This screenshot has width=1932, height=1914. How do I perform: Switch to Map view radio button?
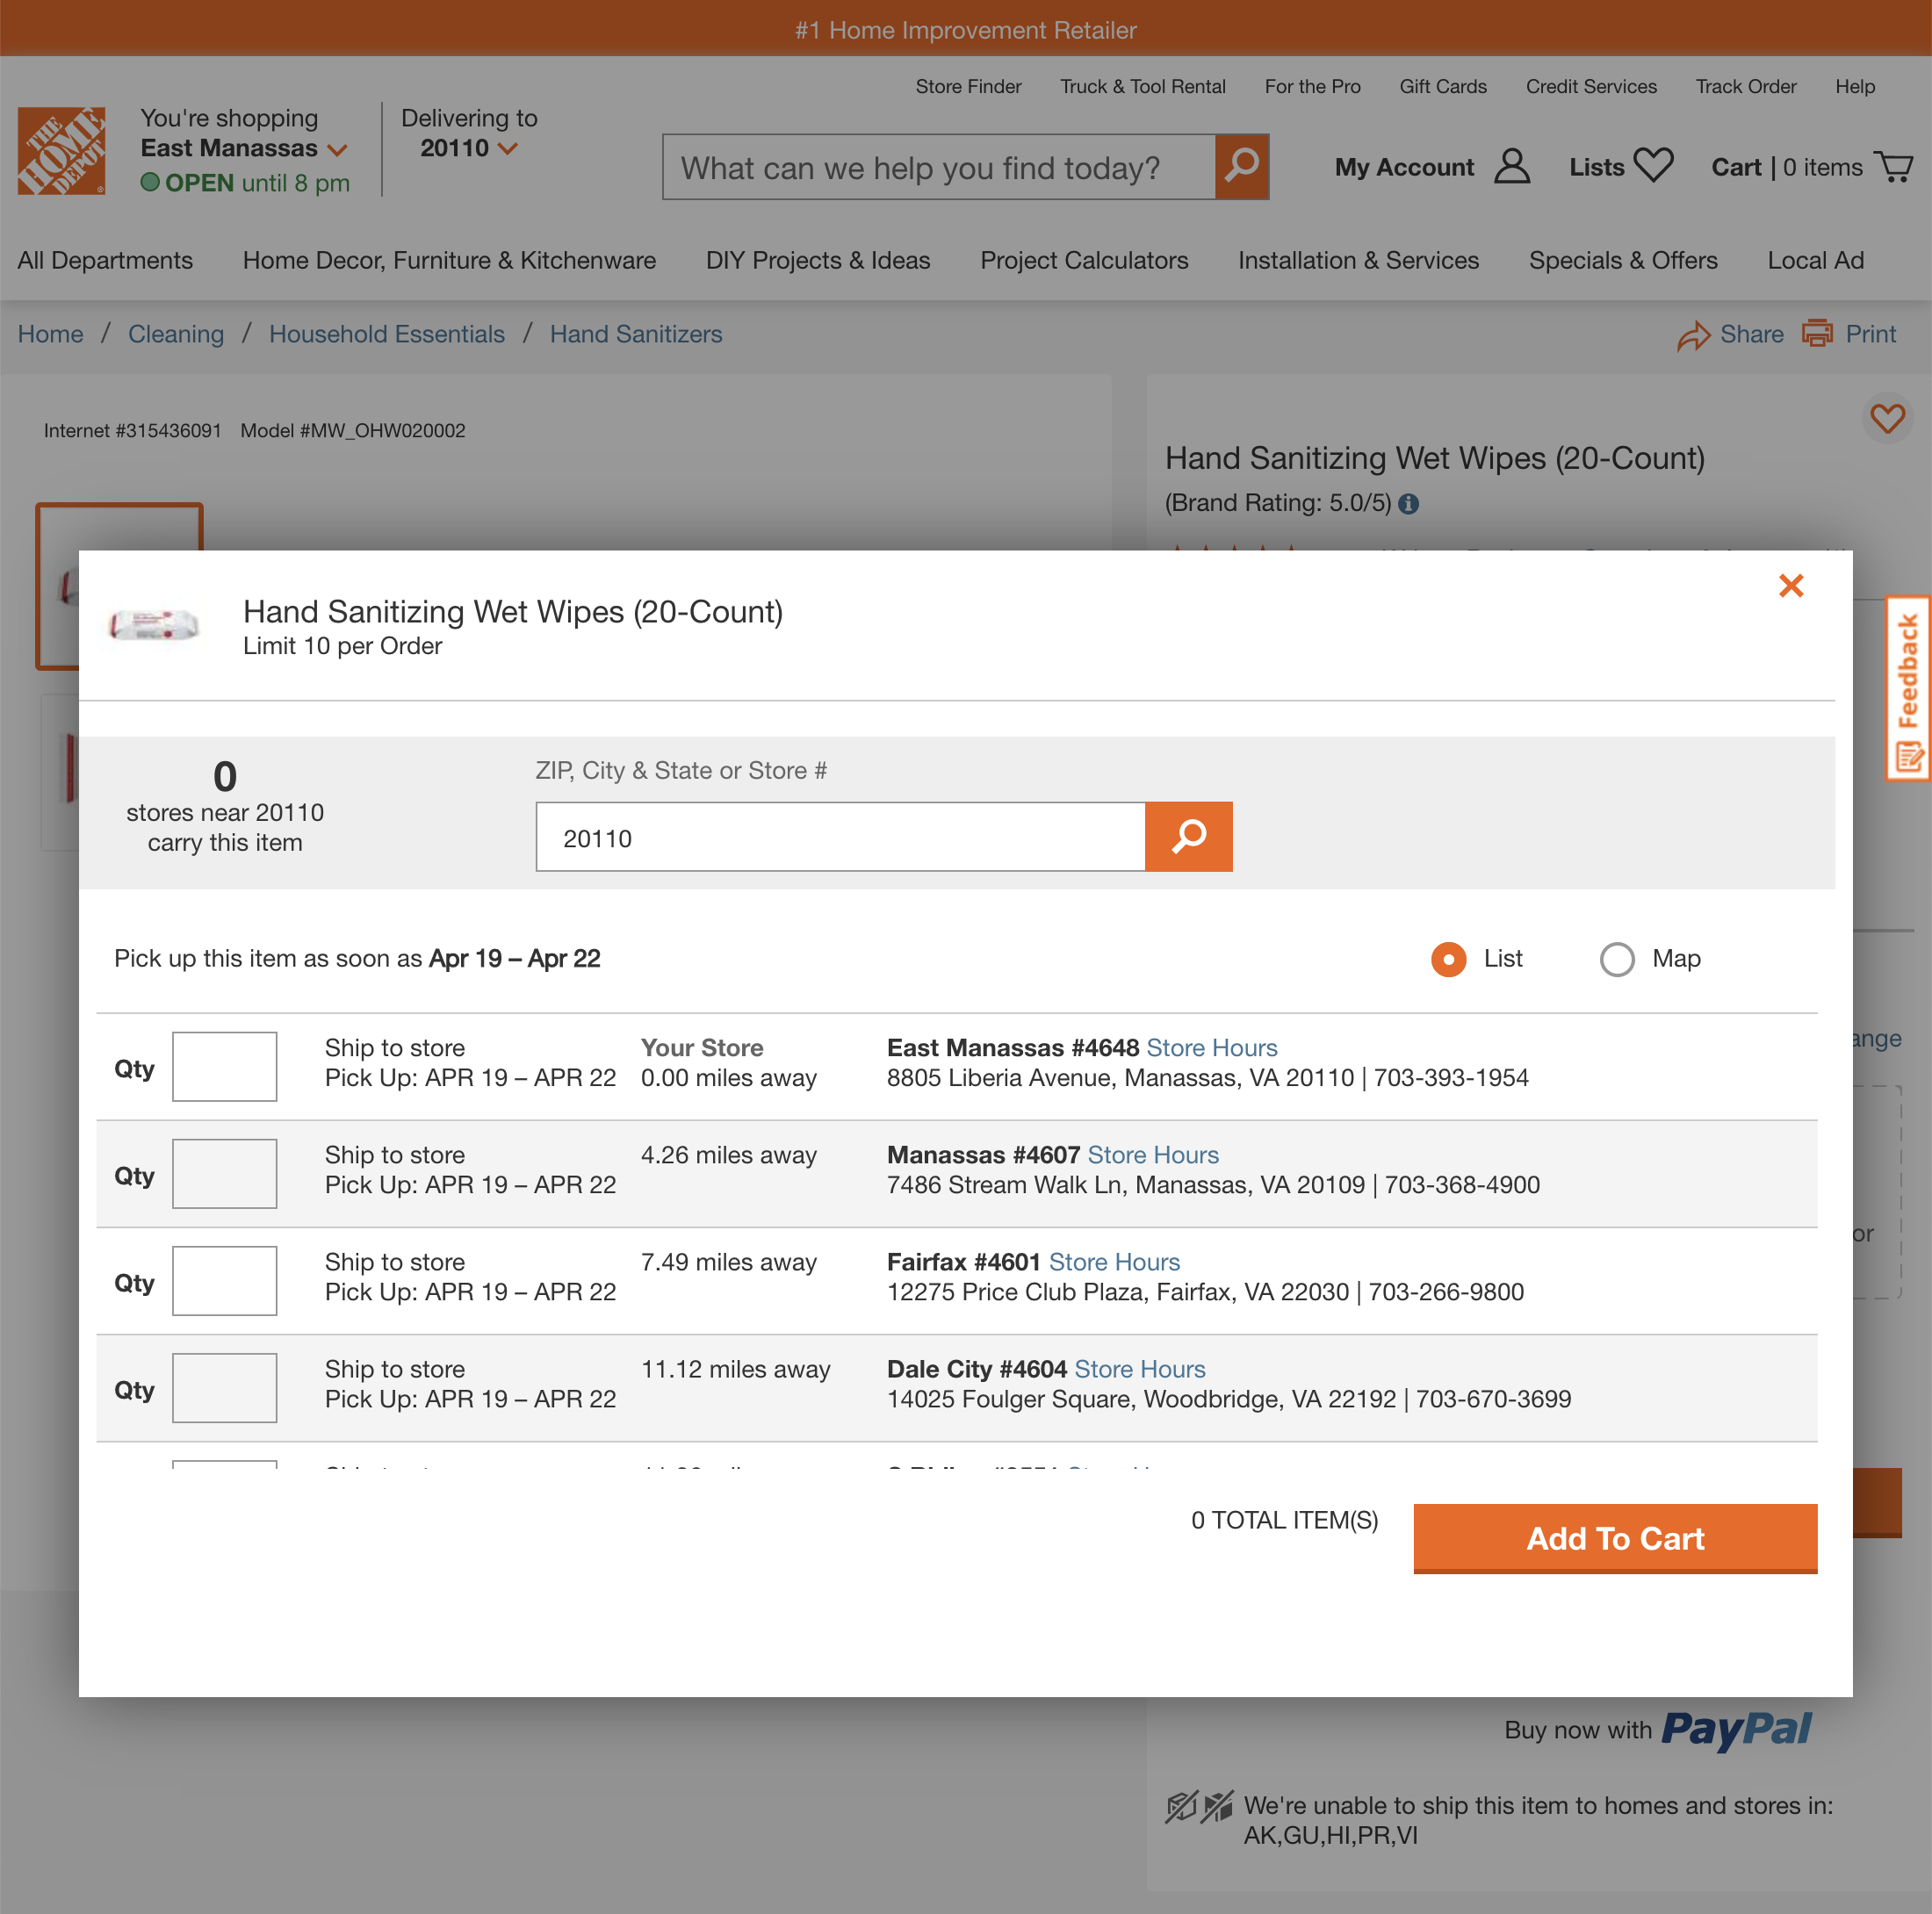click(1617, 959)
